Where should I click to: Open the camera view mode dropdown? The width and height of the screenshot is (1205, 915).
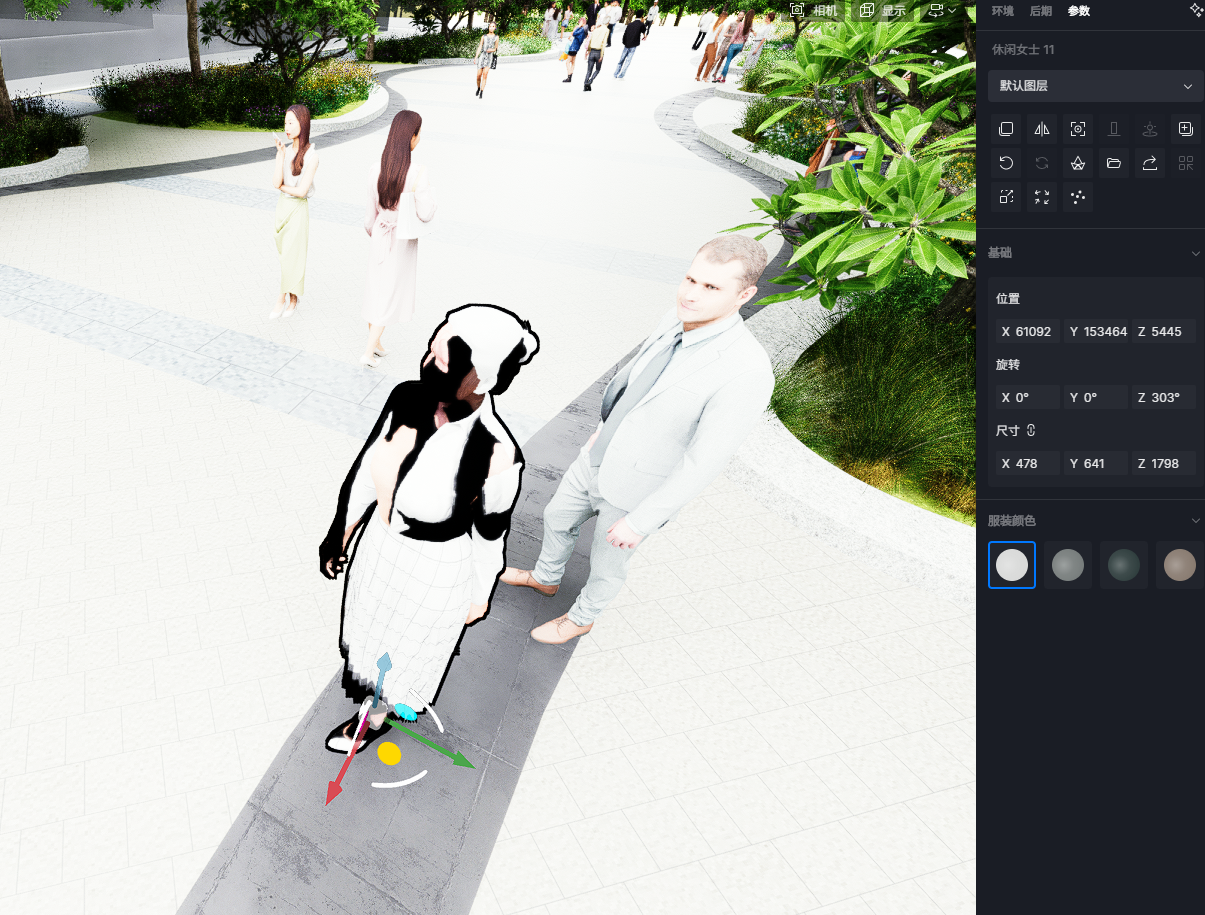(x=942, y=10)
